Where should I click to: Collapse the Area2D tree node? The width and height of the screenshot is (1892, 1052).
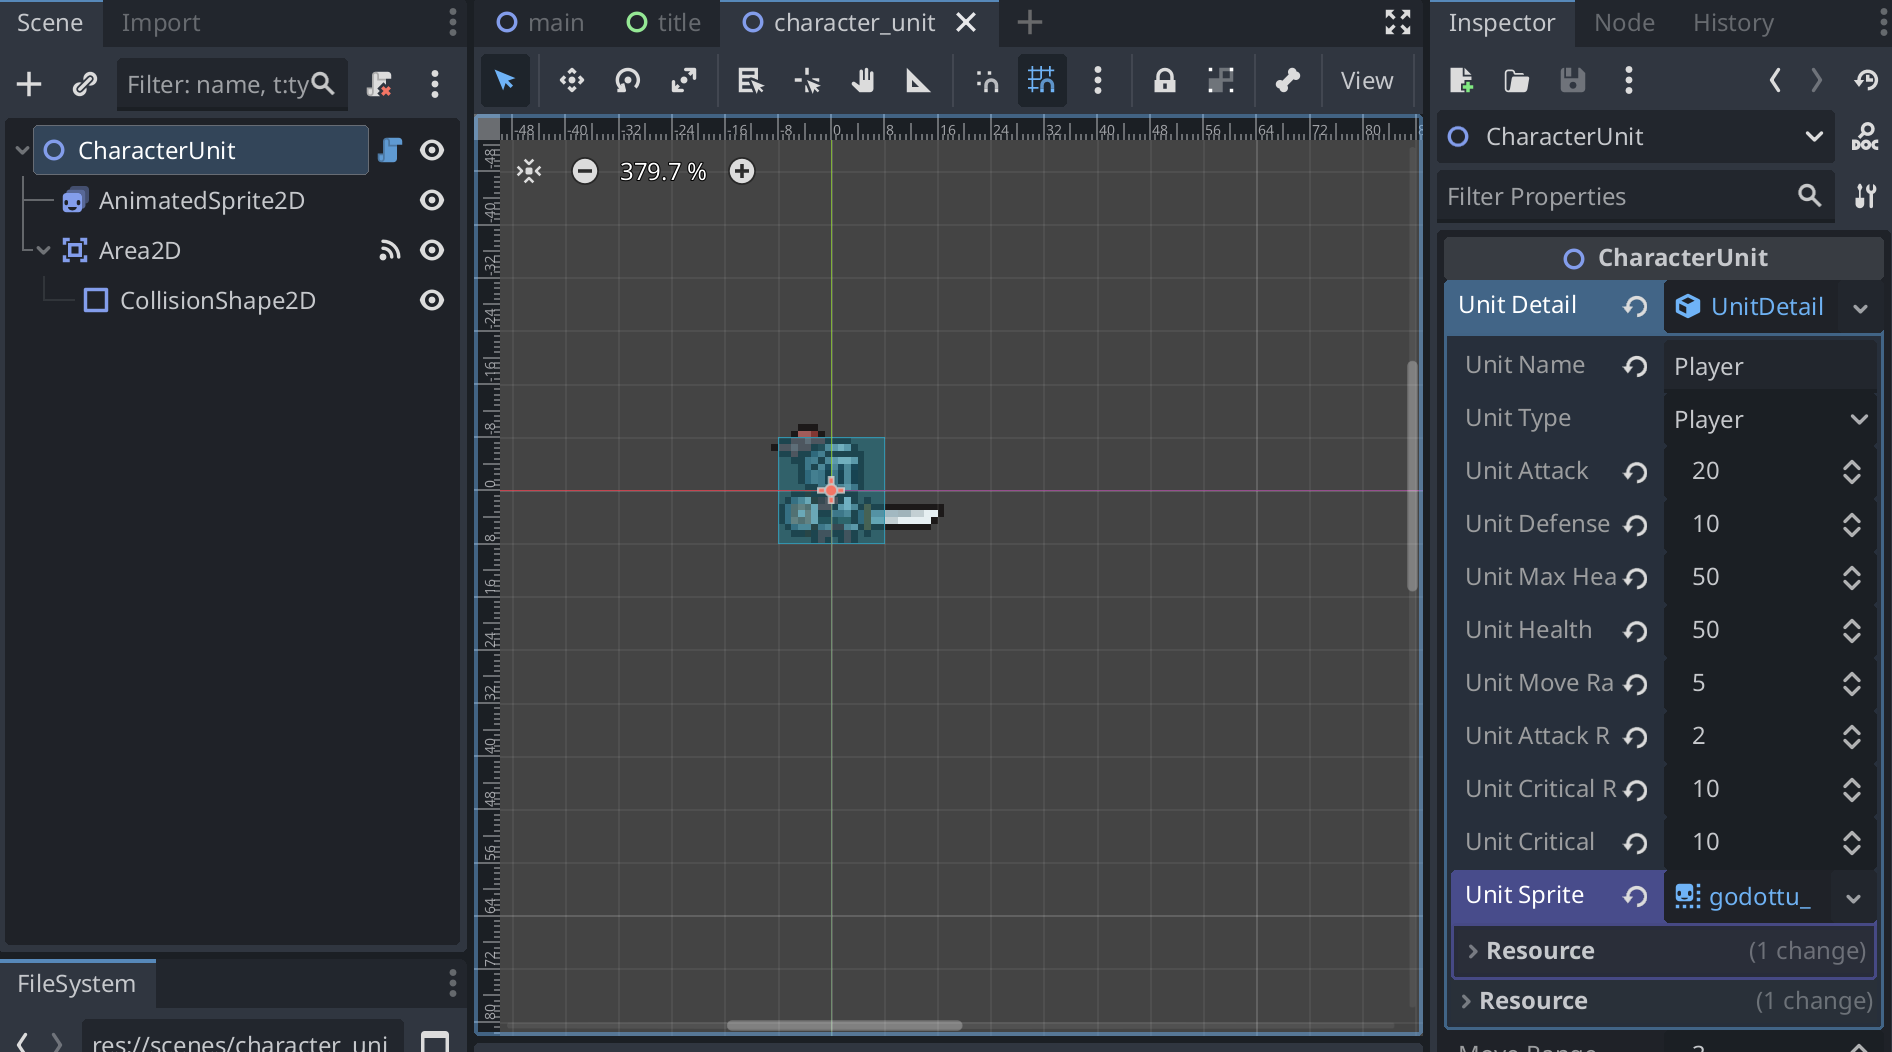[43, 250]
